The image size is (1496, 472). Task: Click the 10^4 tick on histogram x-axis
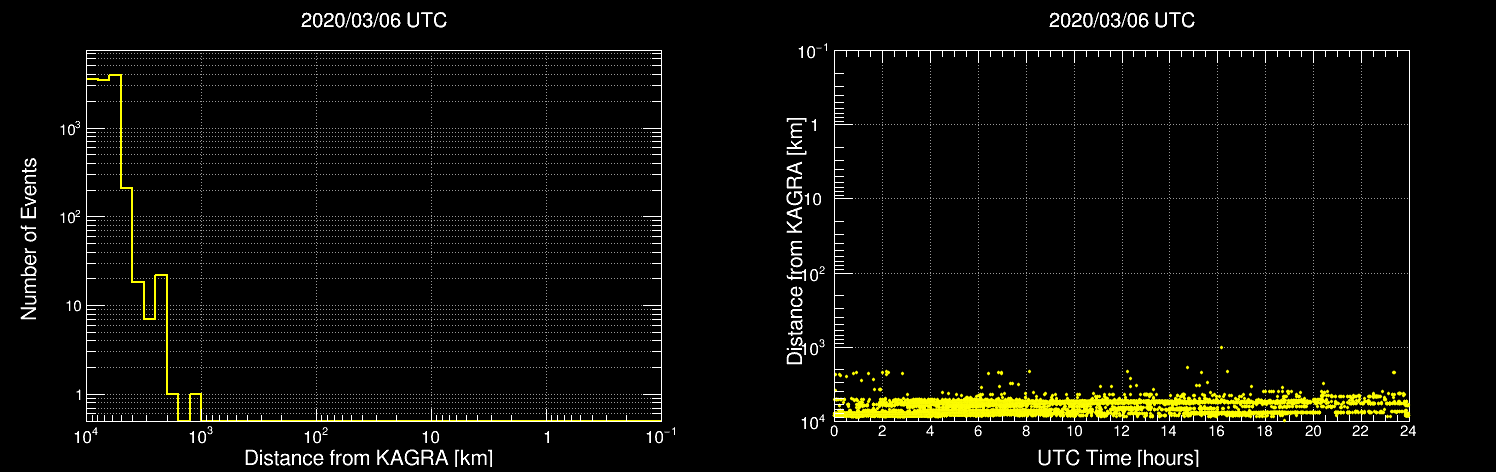tap(85, 437)
